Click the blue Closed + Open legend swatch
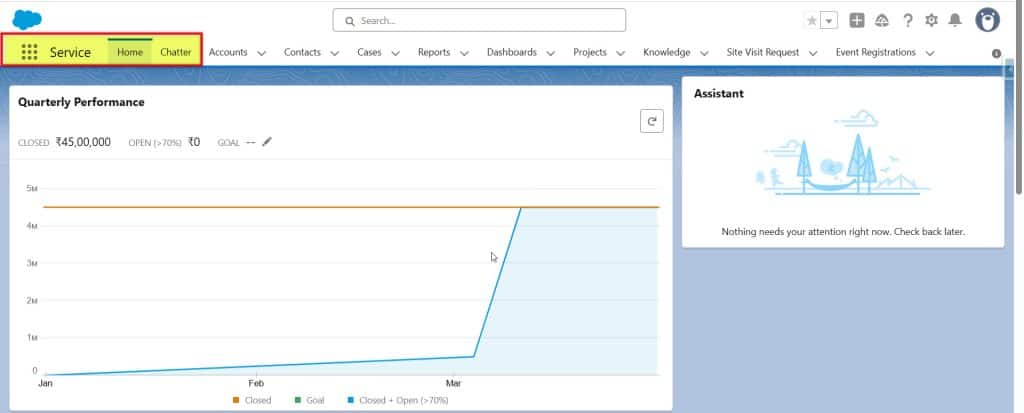 click(351, 400)
